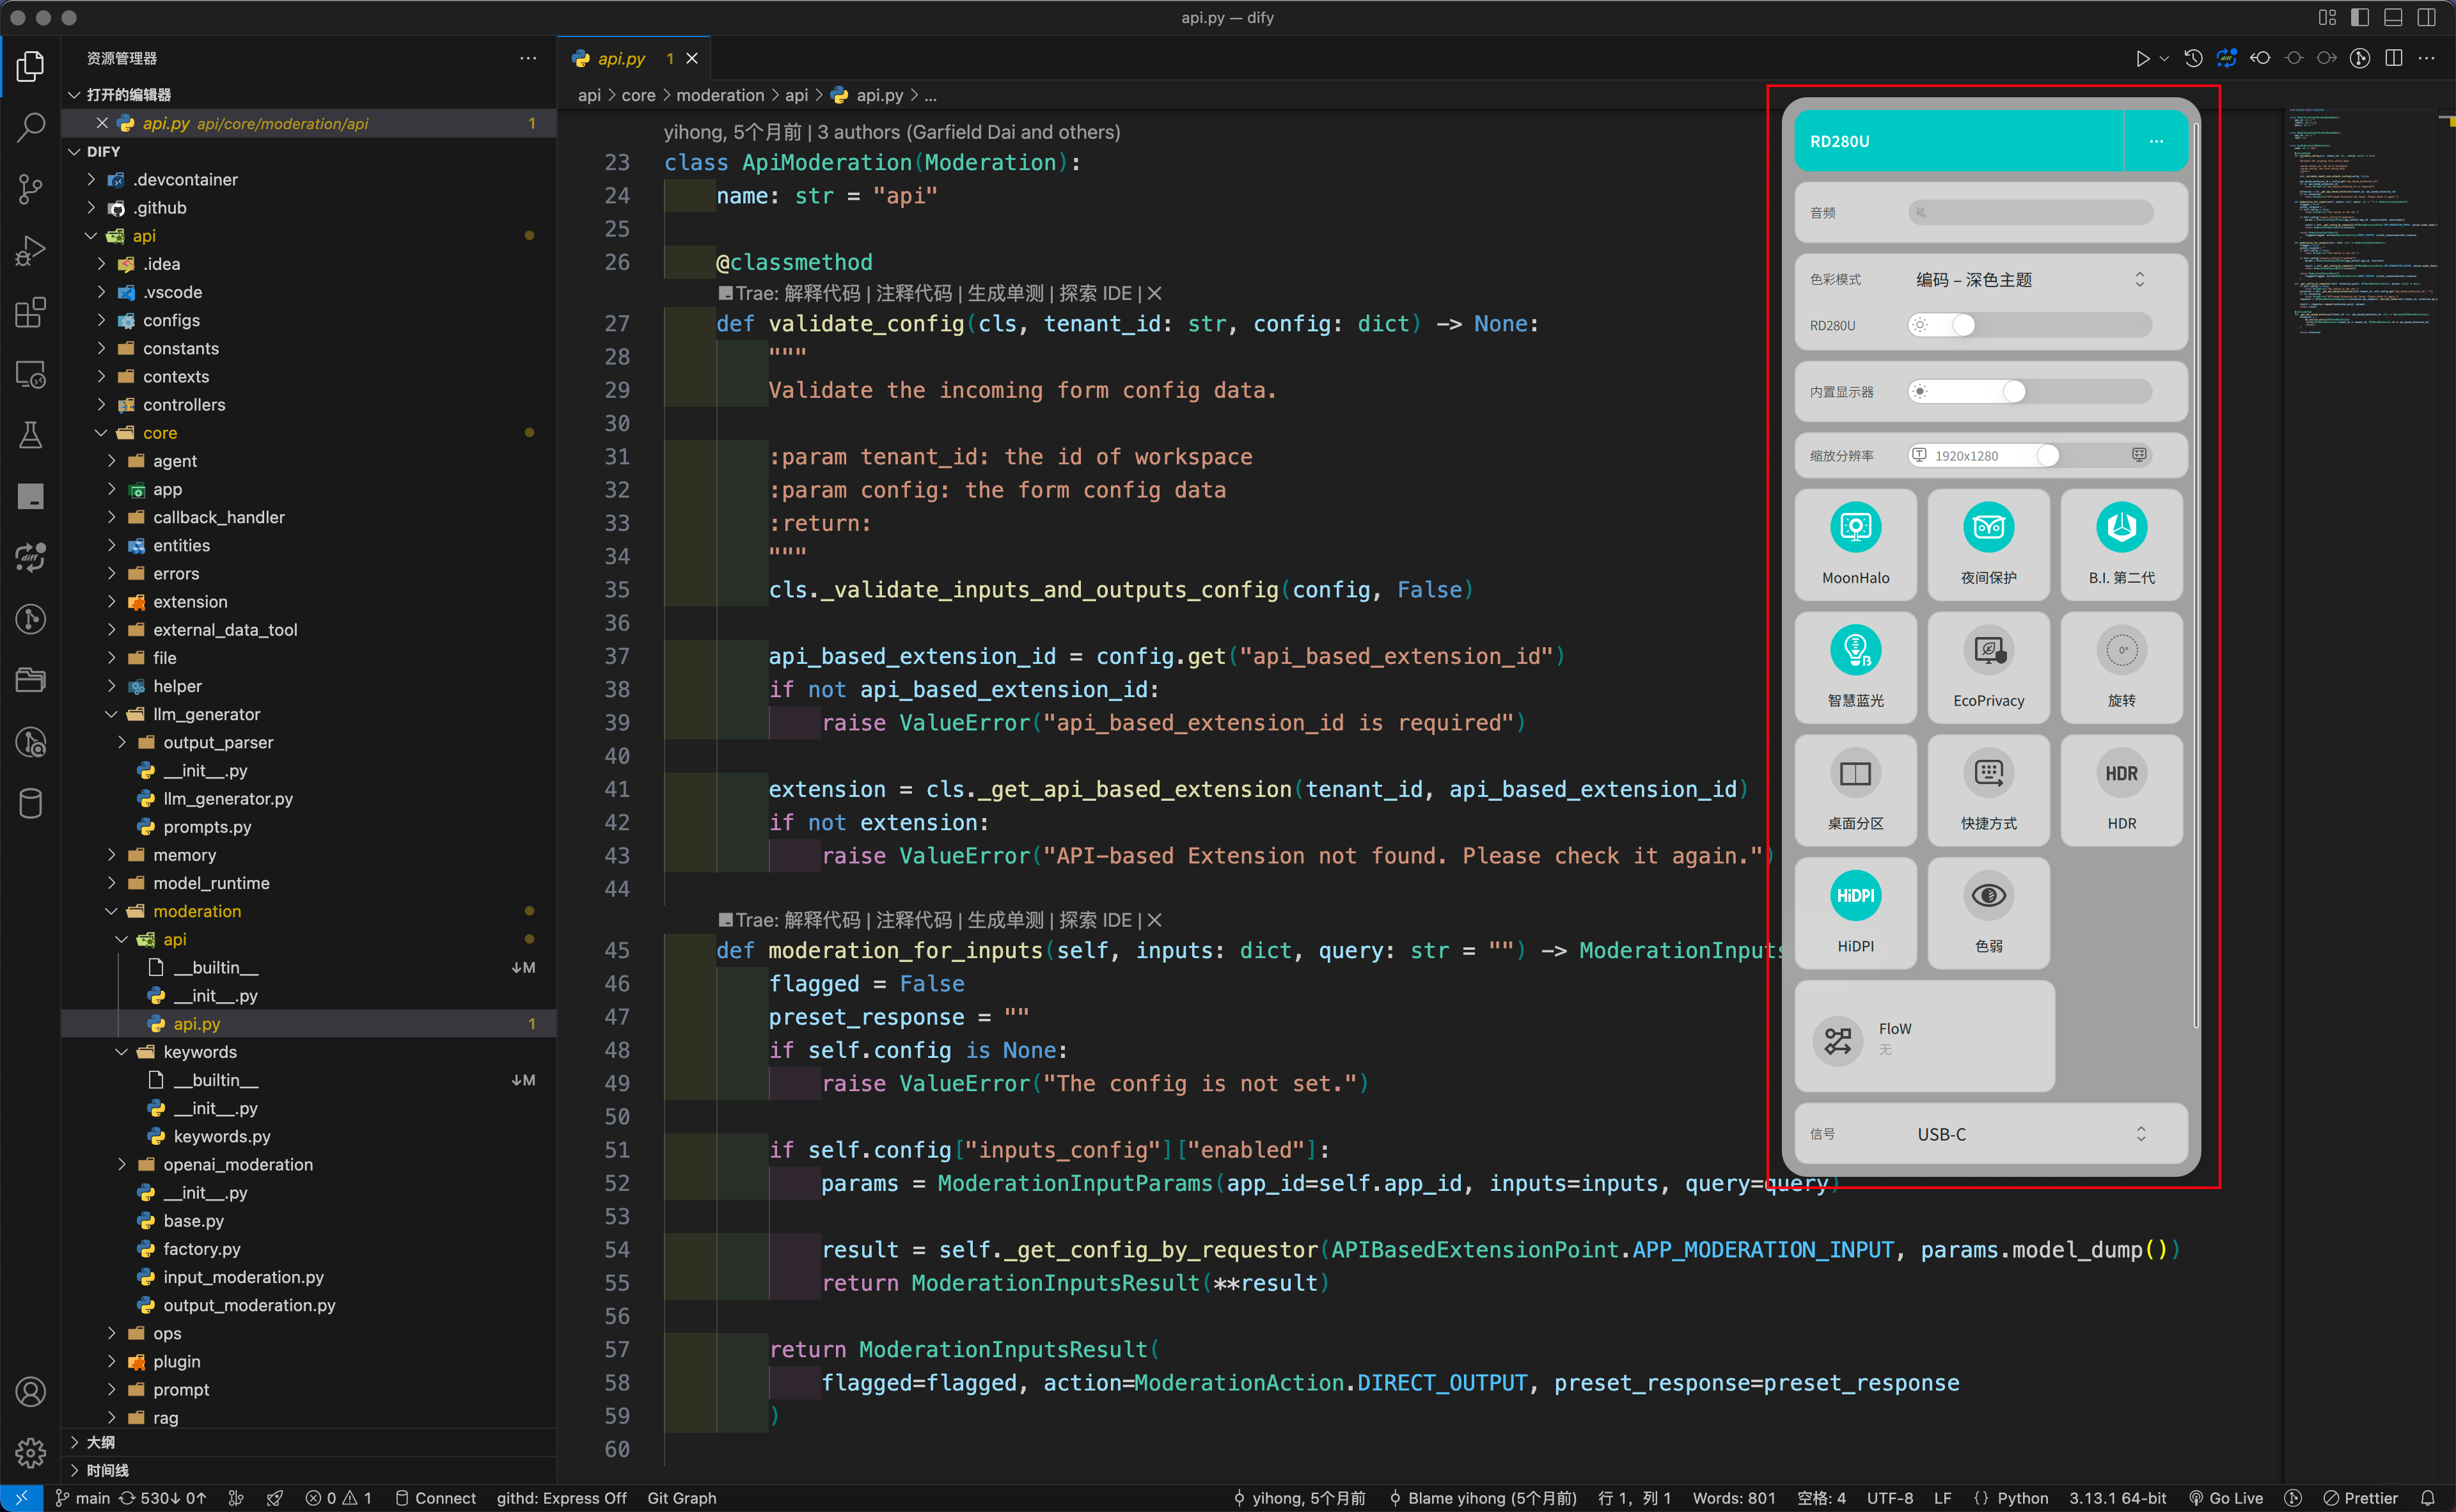
Task: Open the Search view in activity bar
Action: (x=30, y=127)
